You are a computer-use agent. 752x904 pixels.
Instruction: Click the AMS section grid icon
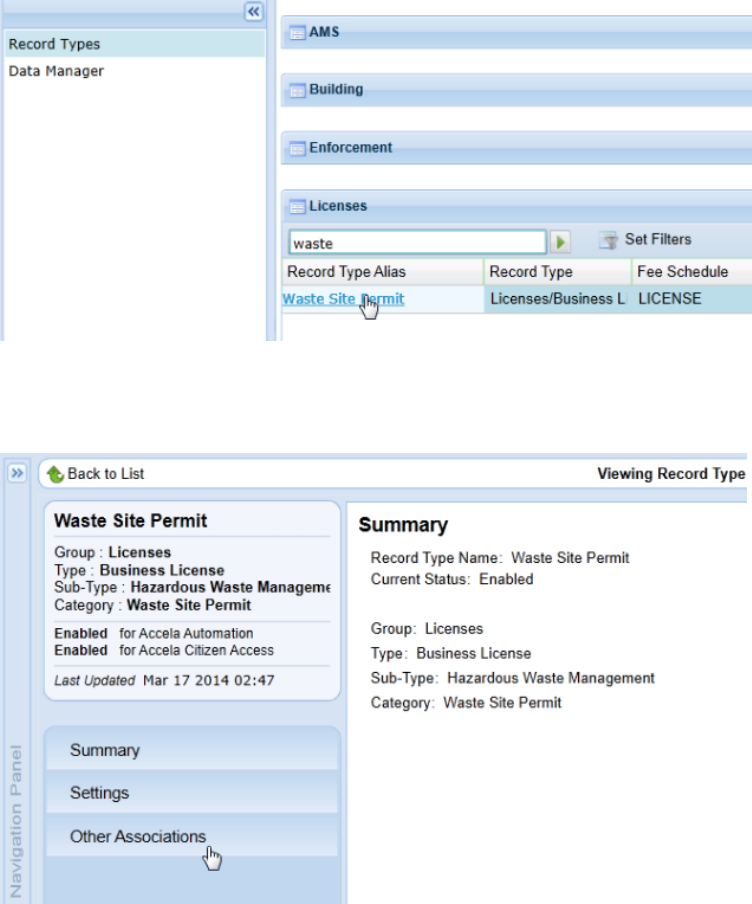click(298, 33)
